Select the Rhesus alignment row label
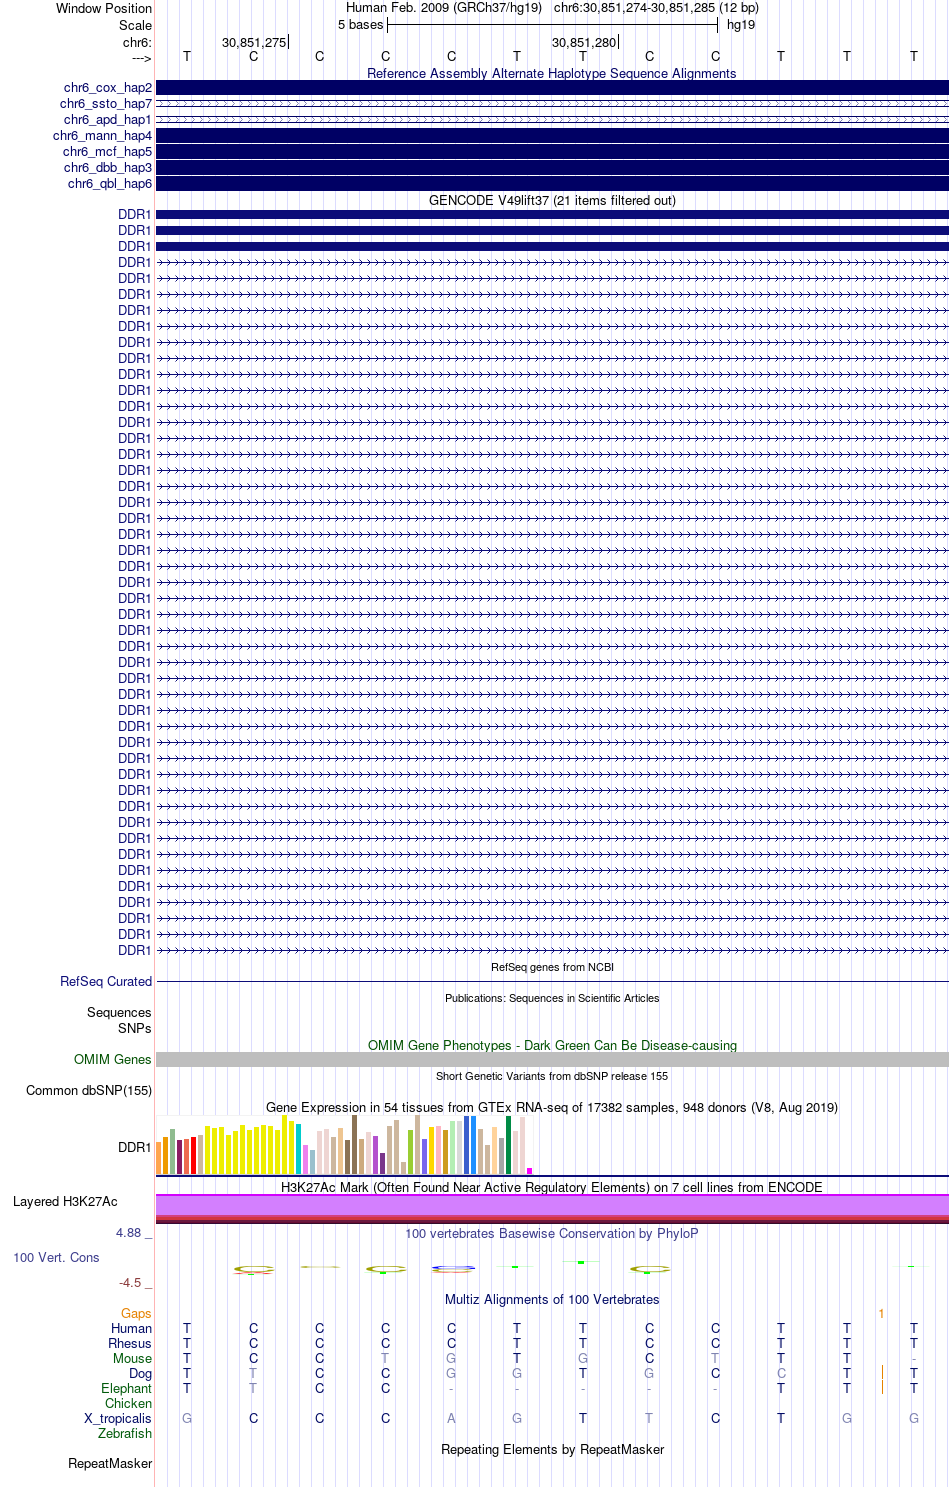950x1487 pixels. (x=130, y=1344)
